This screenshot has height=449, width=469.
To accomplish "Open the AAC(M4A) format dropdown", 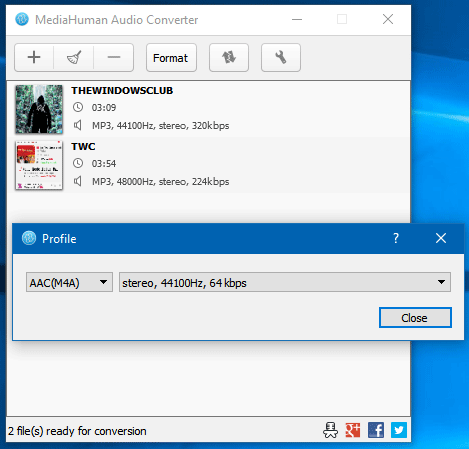I will 69,282.
